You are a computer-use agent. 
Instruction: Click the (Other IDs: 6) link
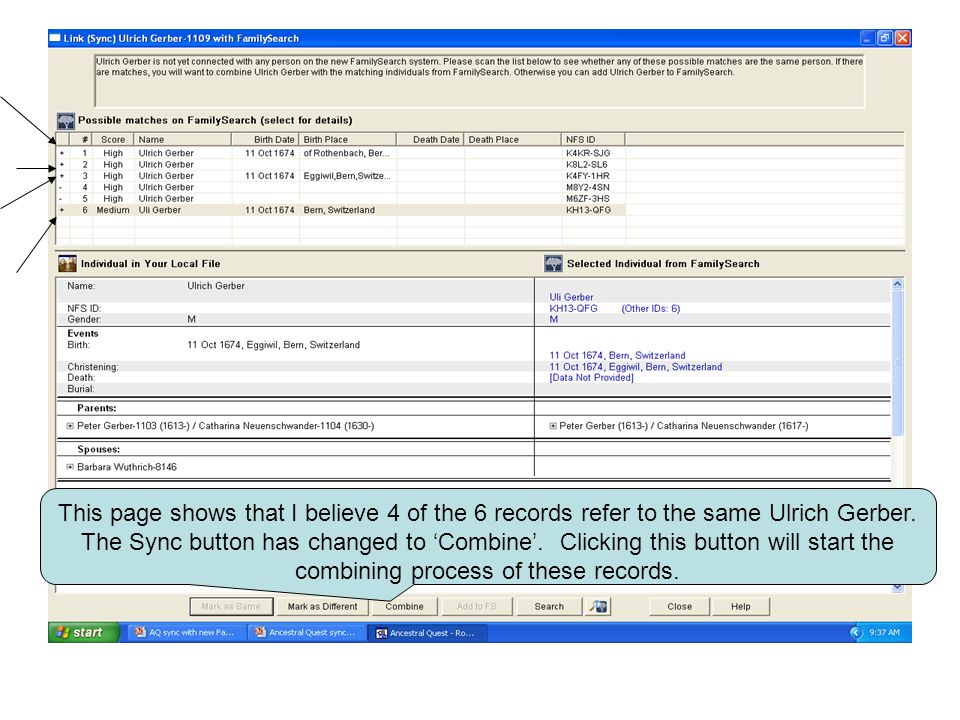tap(650, 309)
